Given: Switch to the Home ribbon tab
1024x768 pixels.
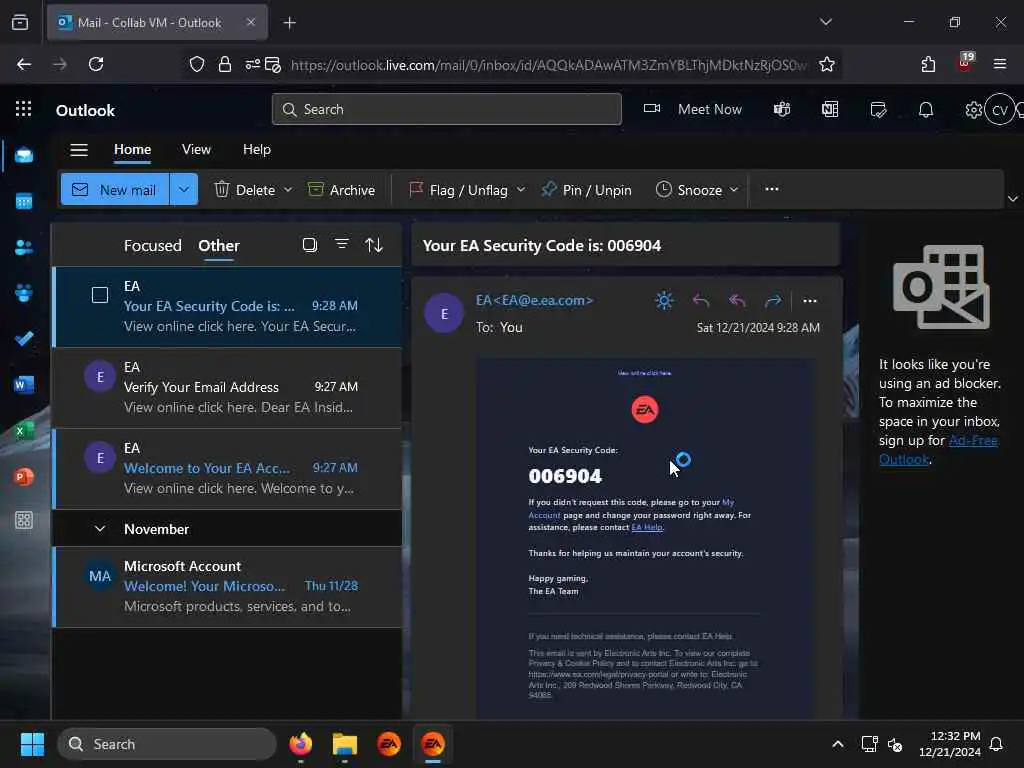Looking at the screenshot, I should point(133,150).
